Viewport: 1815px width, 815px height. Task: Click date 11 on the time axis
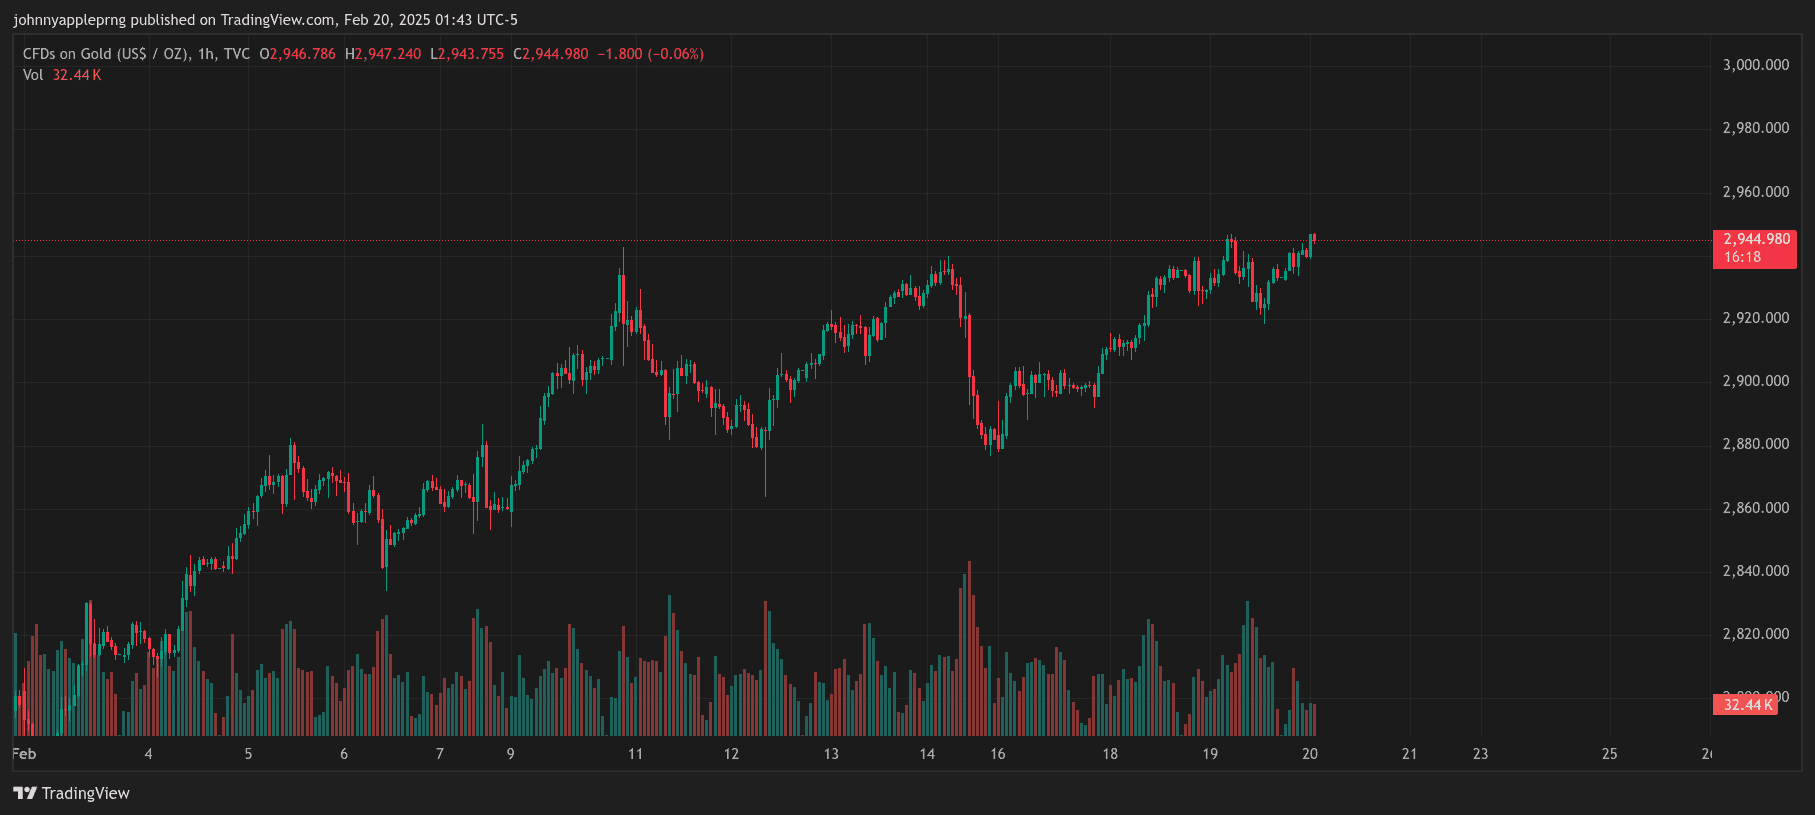tap(635, 754)
